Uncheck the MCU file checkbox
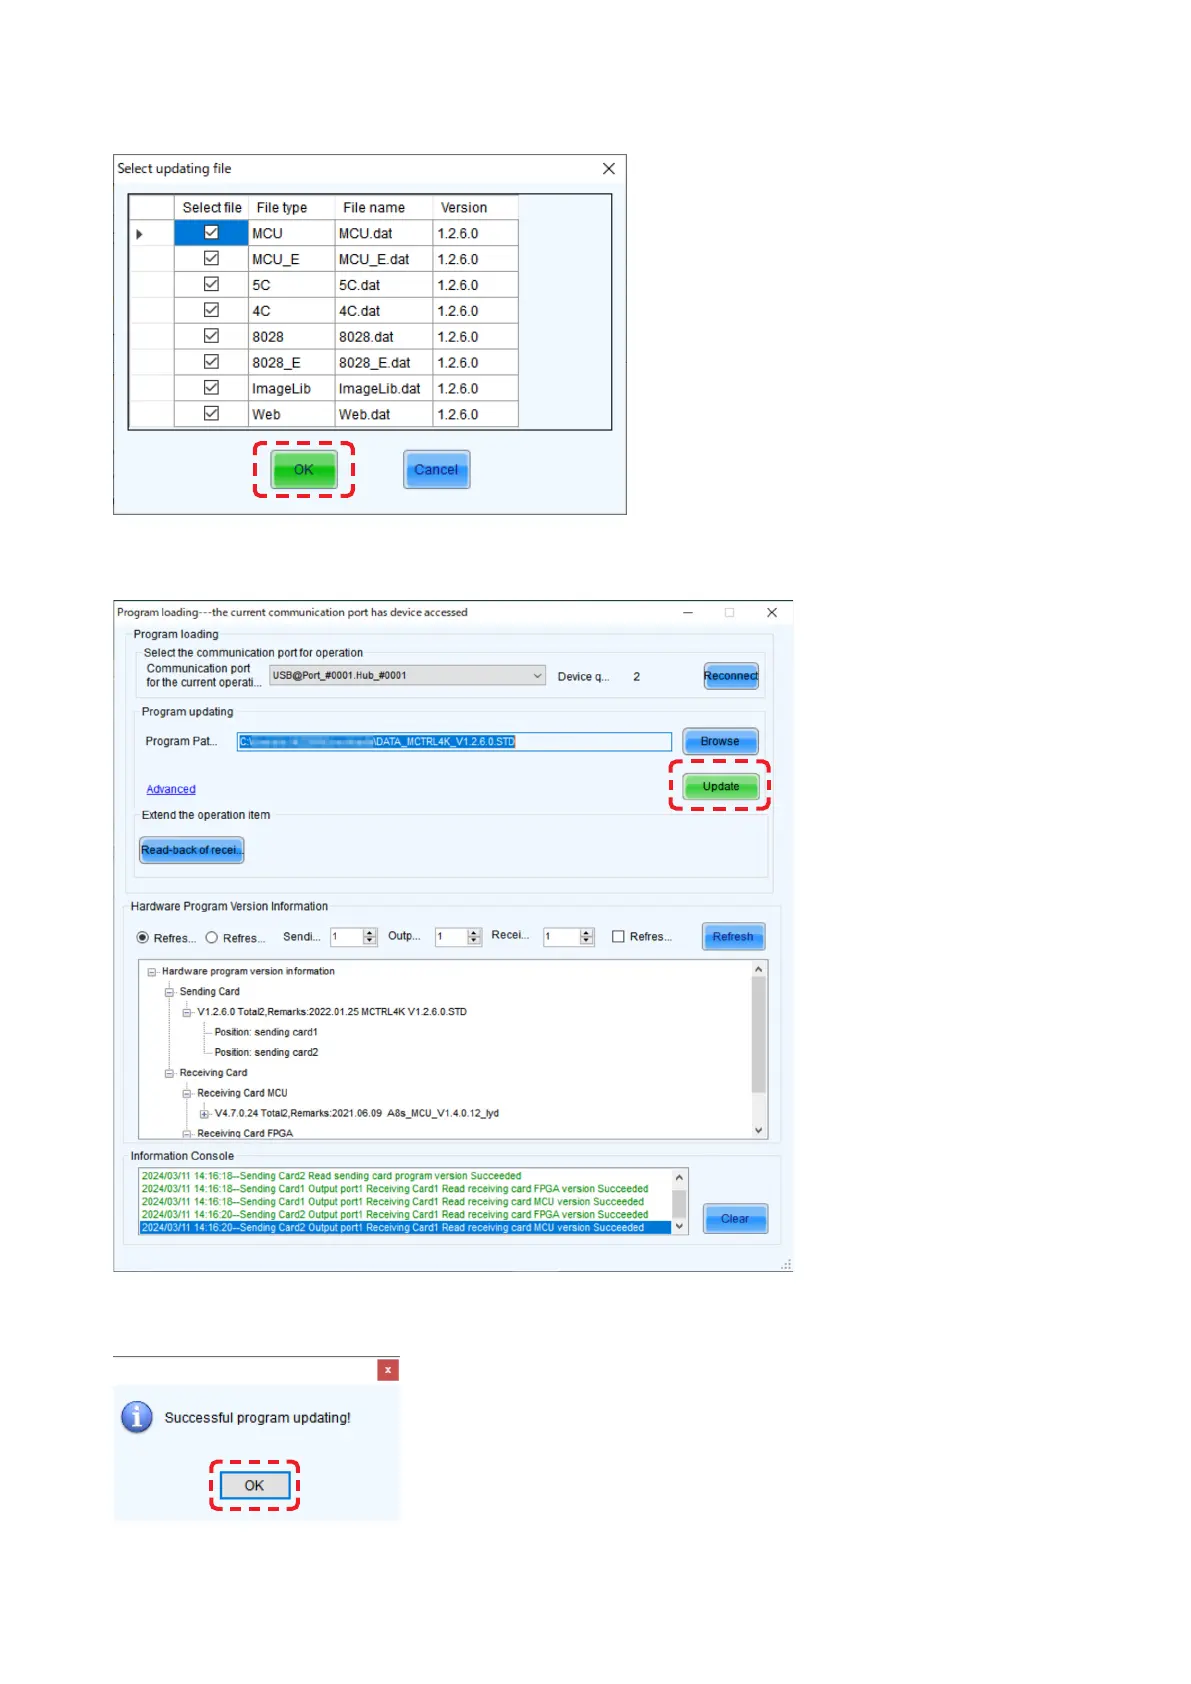Screen dimensions: 1191x1684 point(211,233)
